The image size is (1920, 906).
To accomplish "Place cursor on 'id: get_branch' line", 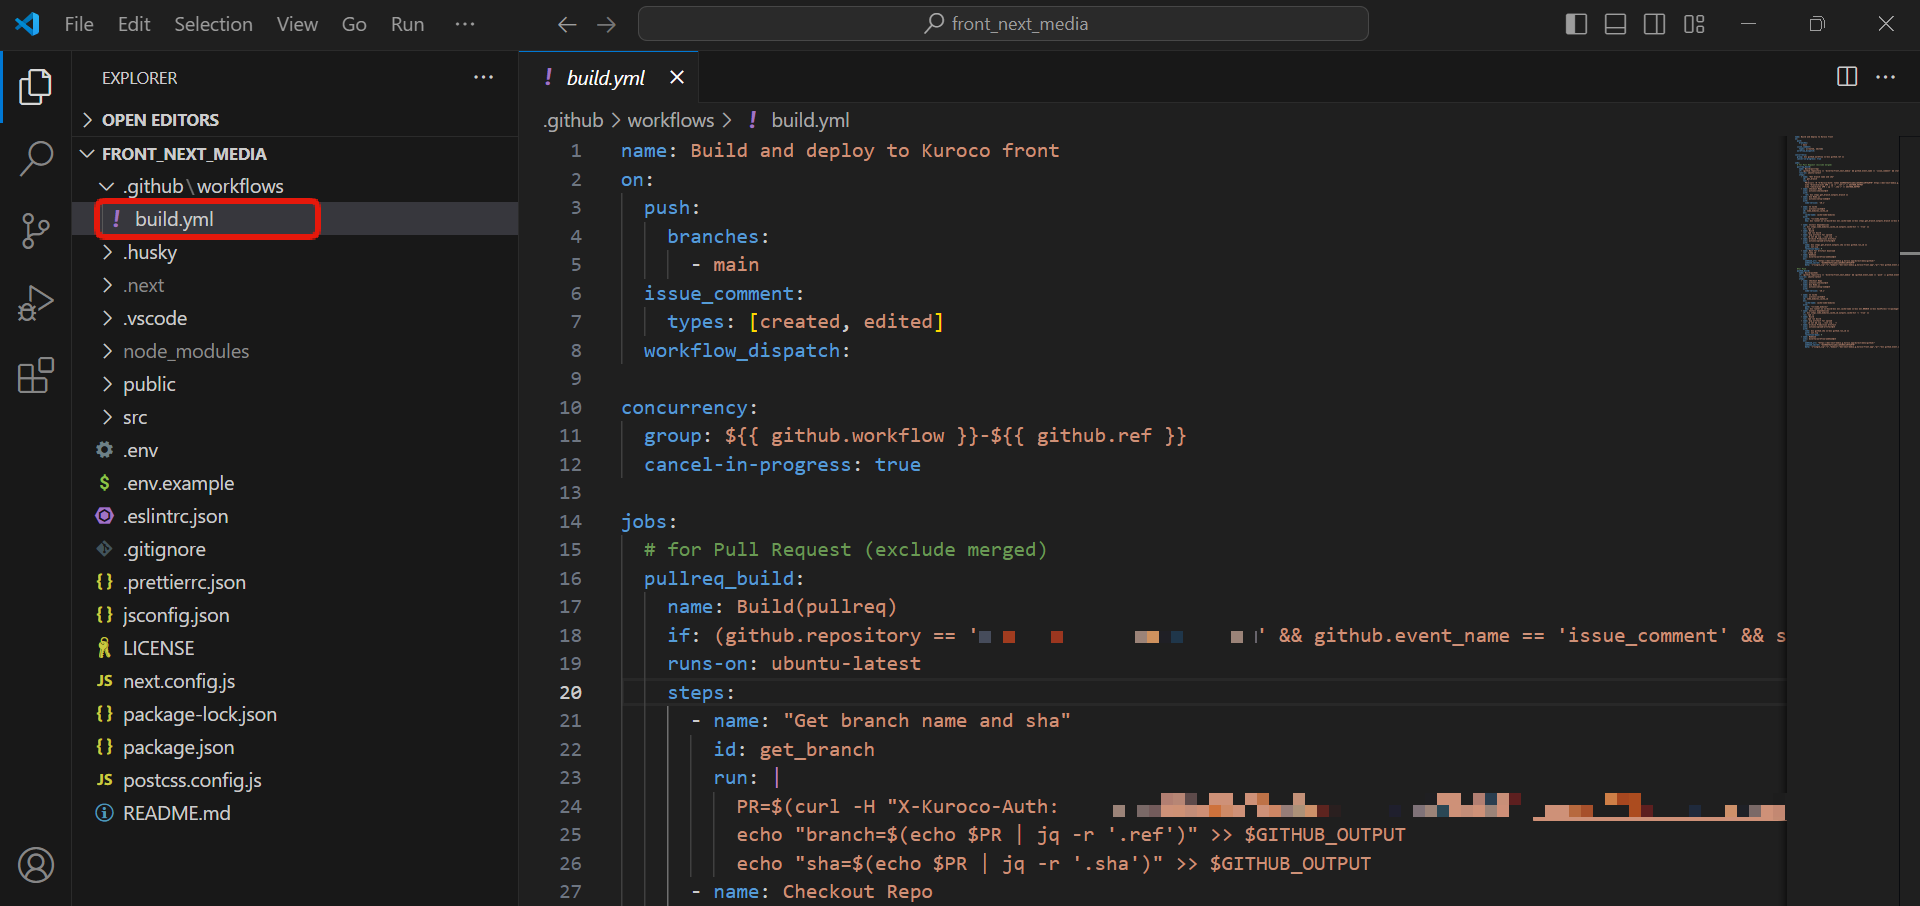I will [794, 749].
